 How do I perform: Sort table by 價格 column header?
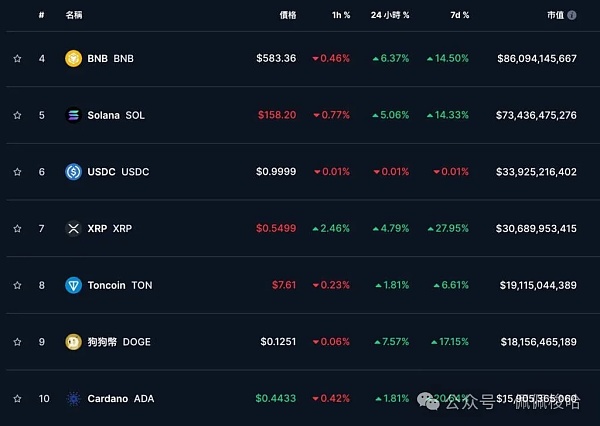click(x=288, y=16)
